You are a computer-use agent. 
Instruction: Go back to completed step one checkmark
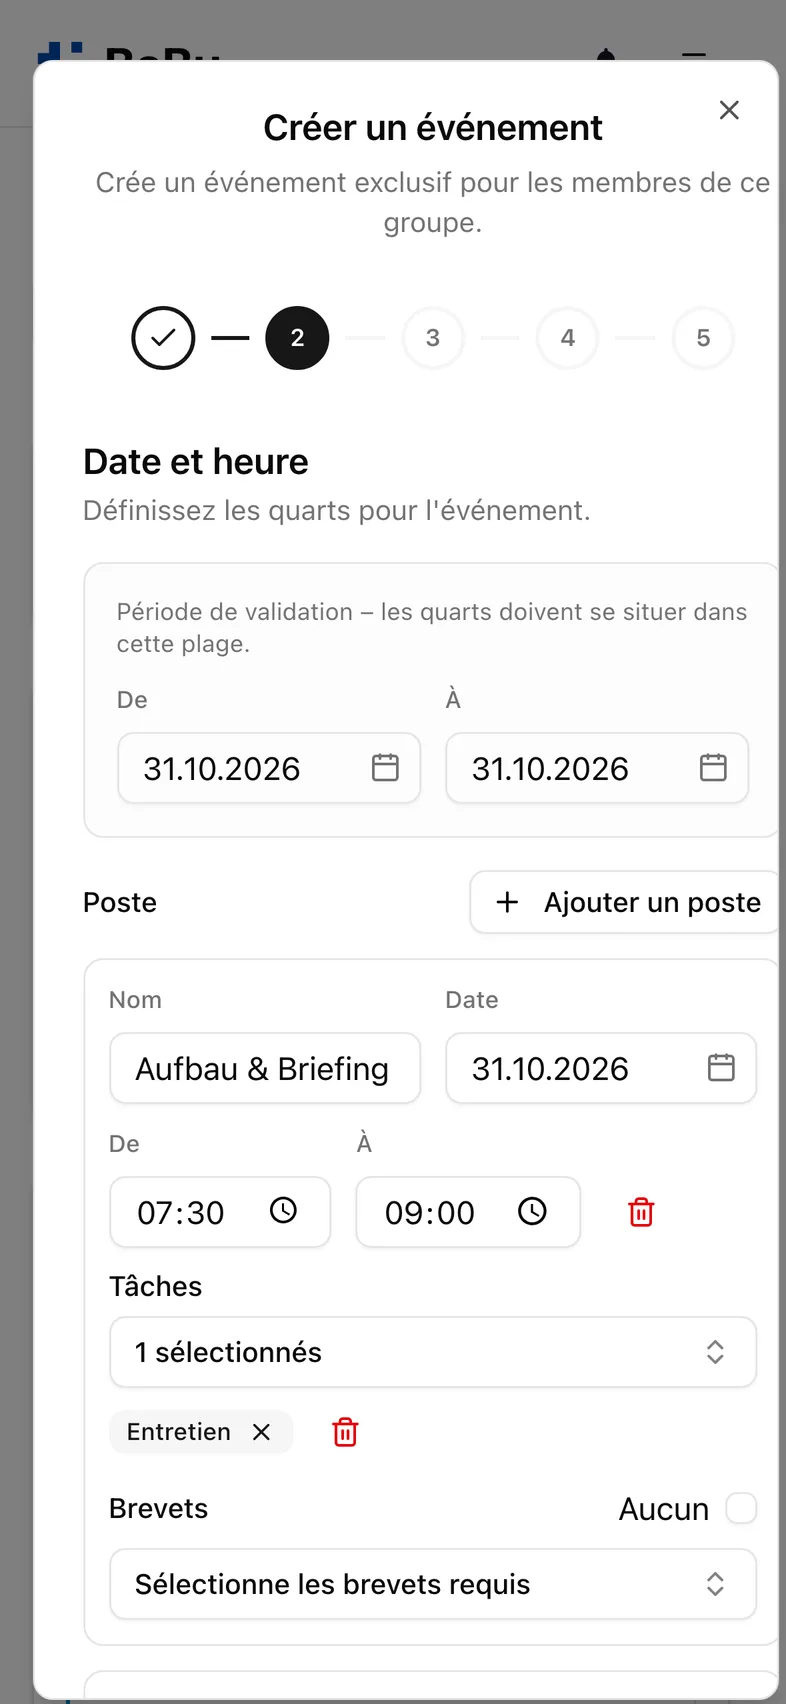coord(163,338)
